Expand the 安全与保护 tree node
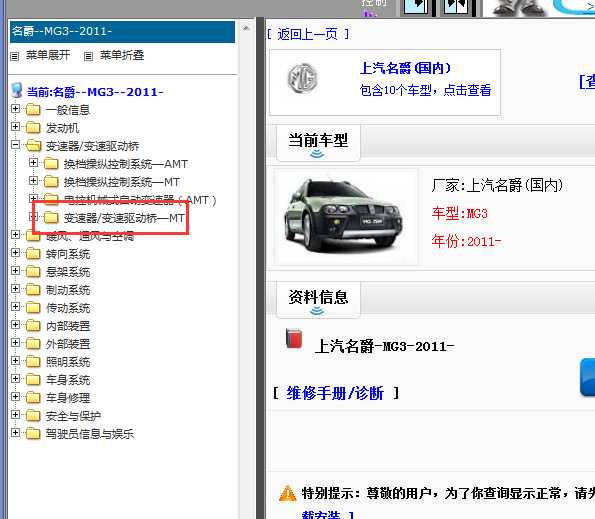Screen dimensions: 595x519 coord(15,415)
